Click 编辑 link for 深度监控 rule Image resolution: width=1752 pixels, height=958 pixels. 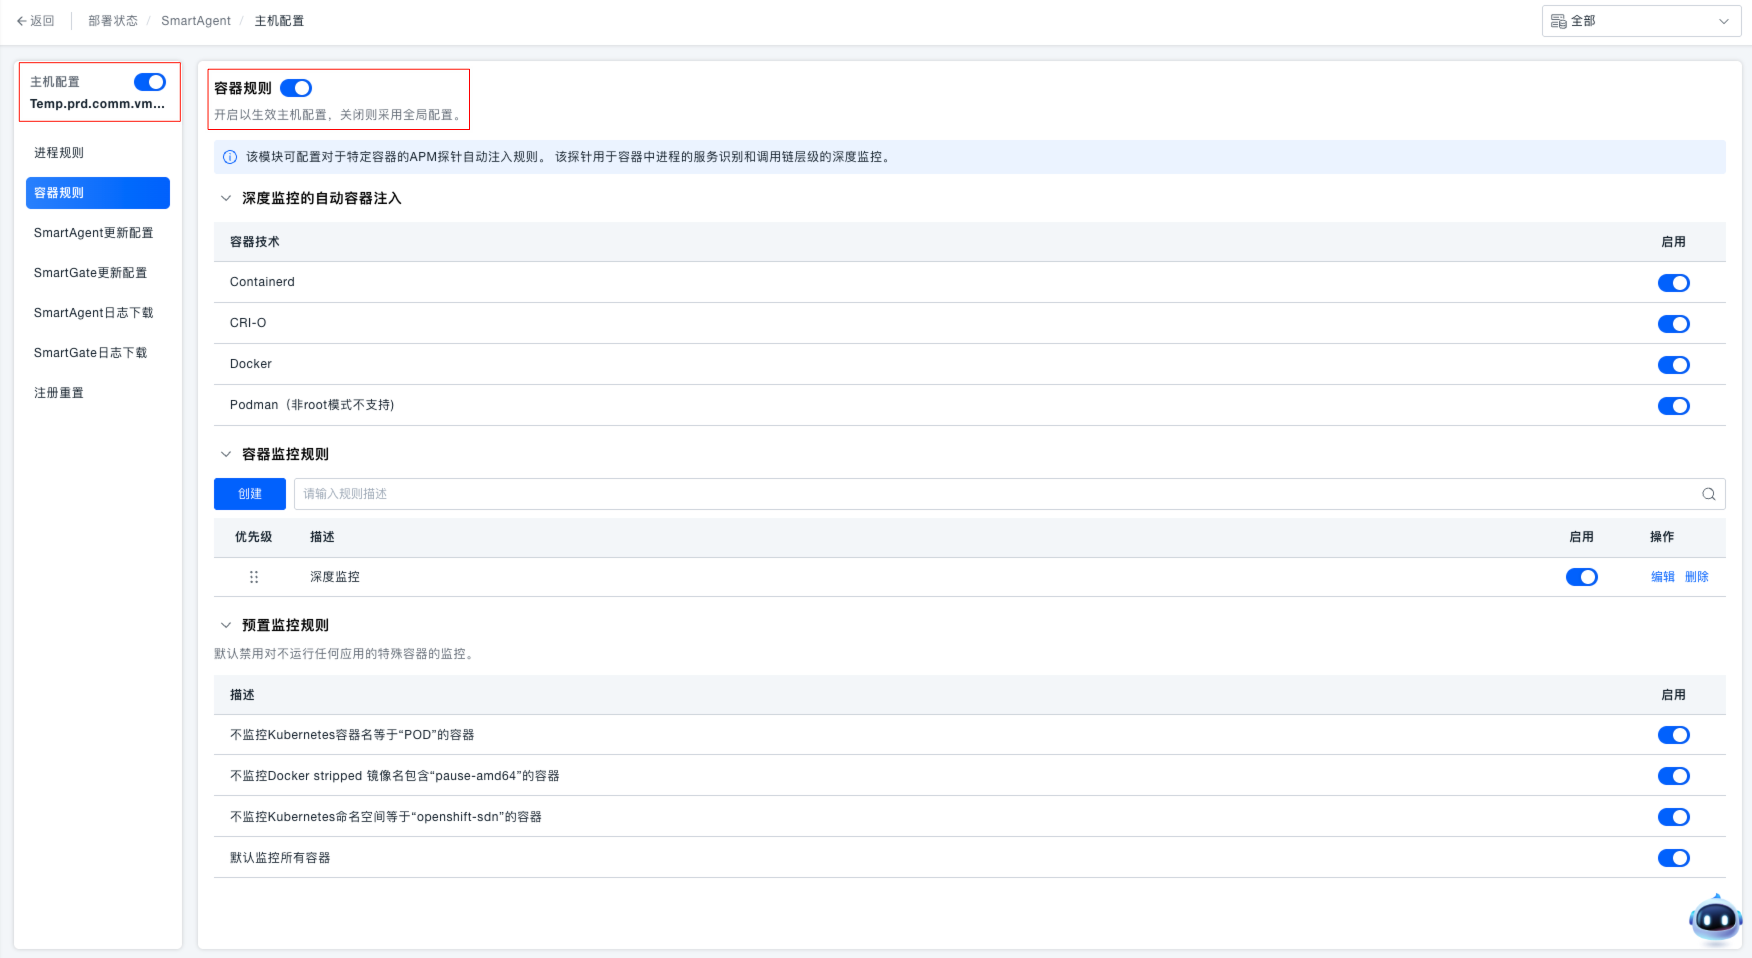pyautogui.click(x=1662, y=577)
